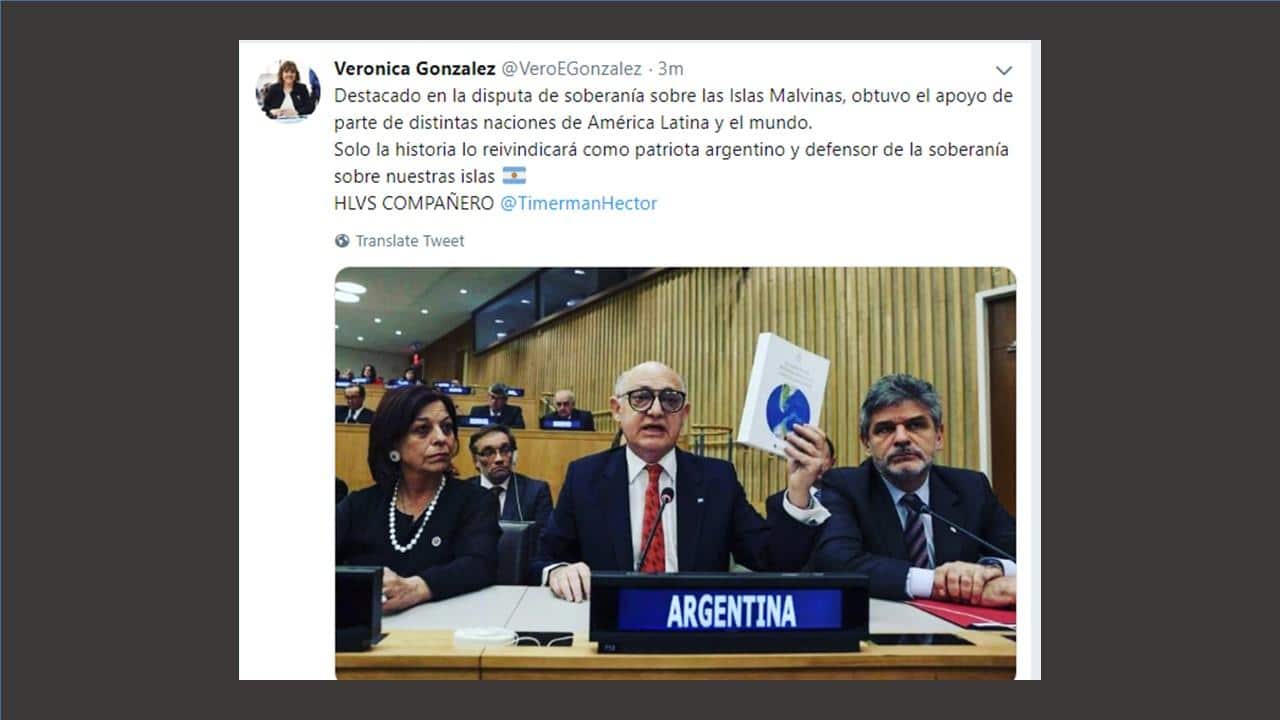Click the man wearing glasses and red tie
The height and width of the screenshot is (720, 1280).
(650, 480)
